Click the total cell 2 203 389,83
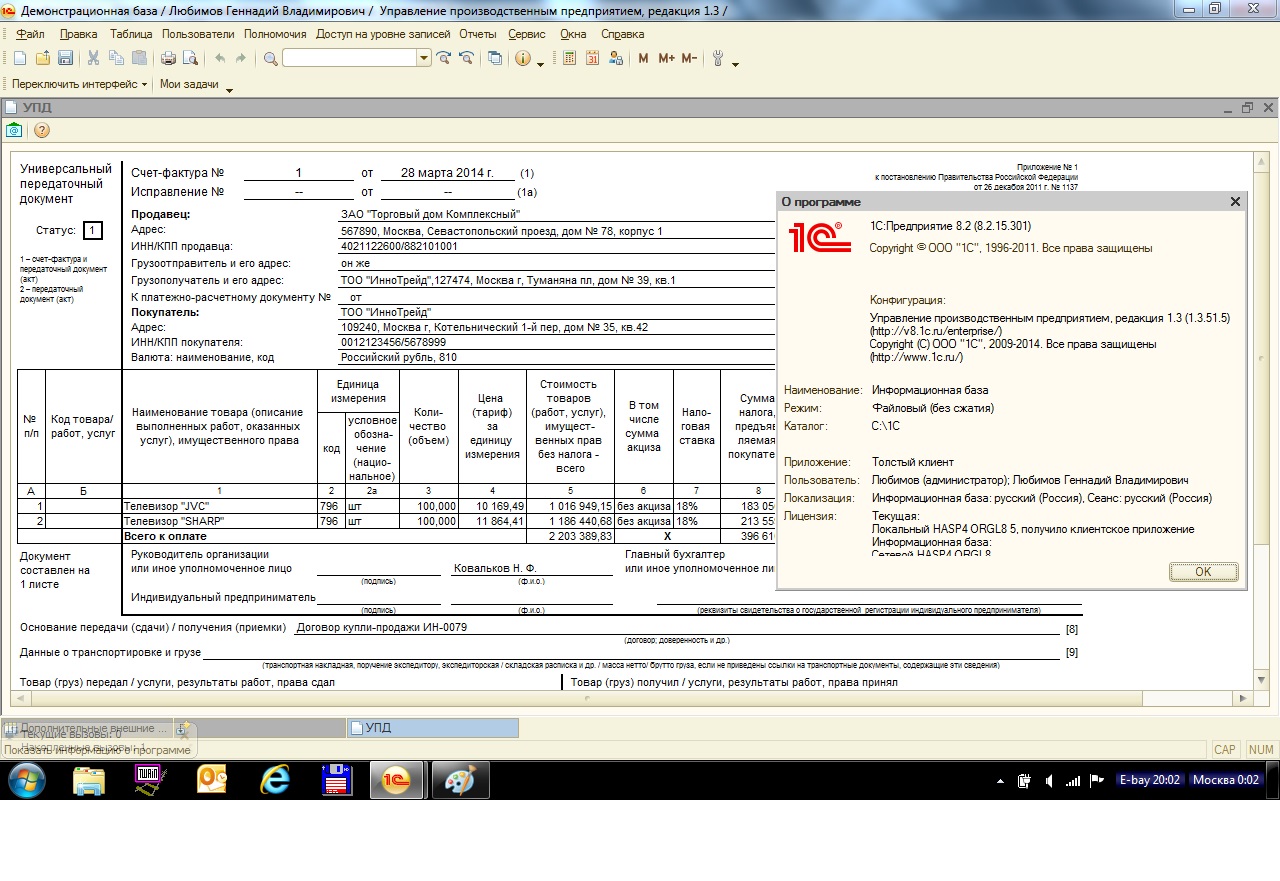1280x881 pixels. coord(571,536)
